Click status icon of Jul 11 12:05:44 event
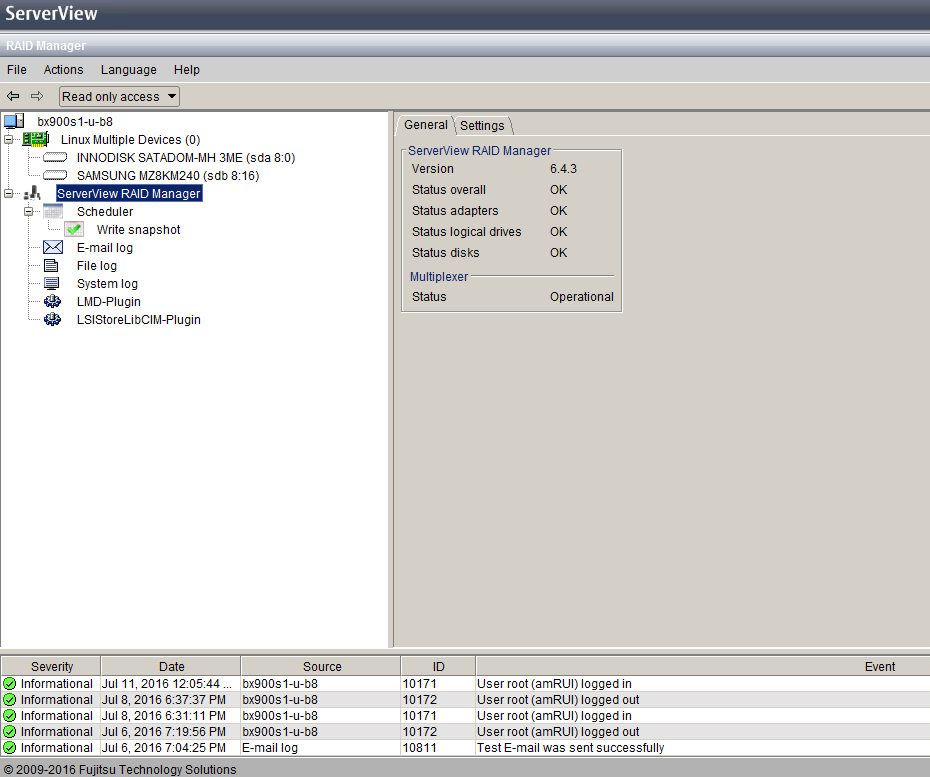 point(9,684)
